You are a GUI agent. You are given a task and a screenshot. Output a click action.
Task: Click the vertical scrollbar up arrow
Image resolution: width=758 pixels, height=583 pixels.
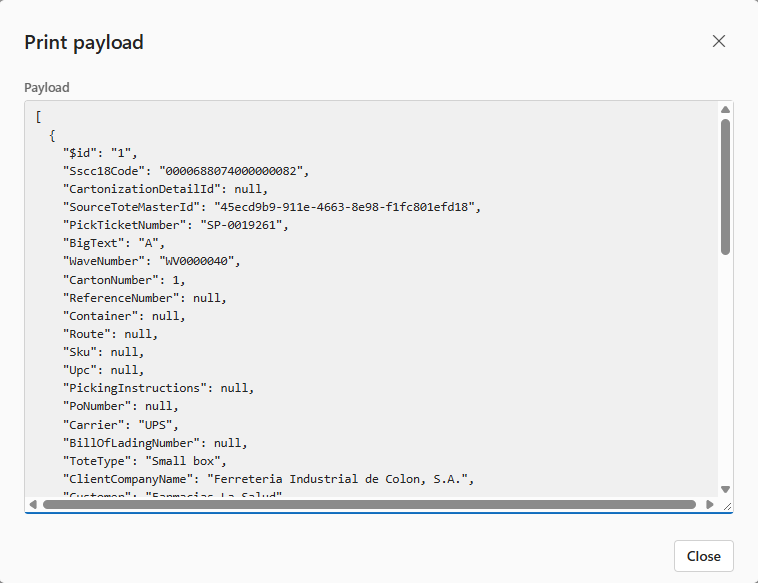click(x=725, y=110)
